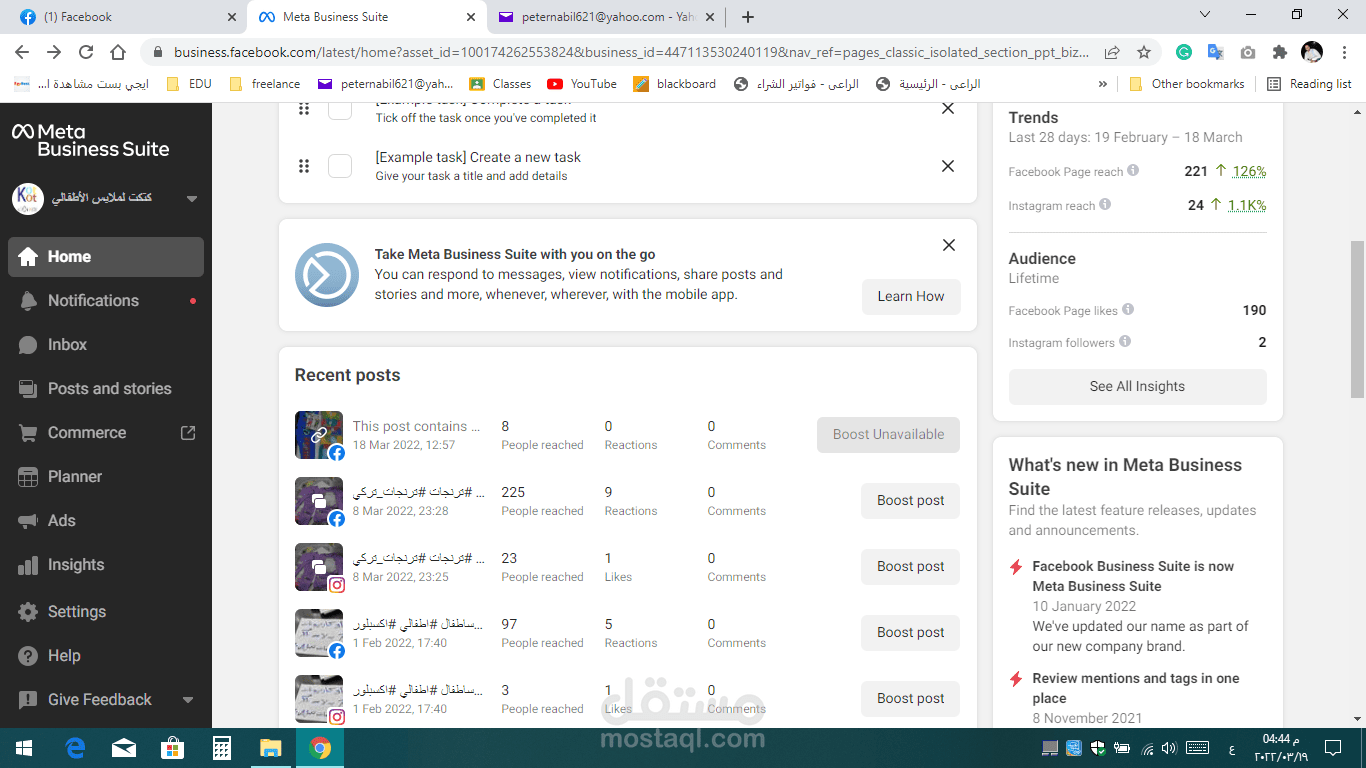
Task: Open the Reading list
Action: click(1309, 84)
